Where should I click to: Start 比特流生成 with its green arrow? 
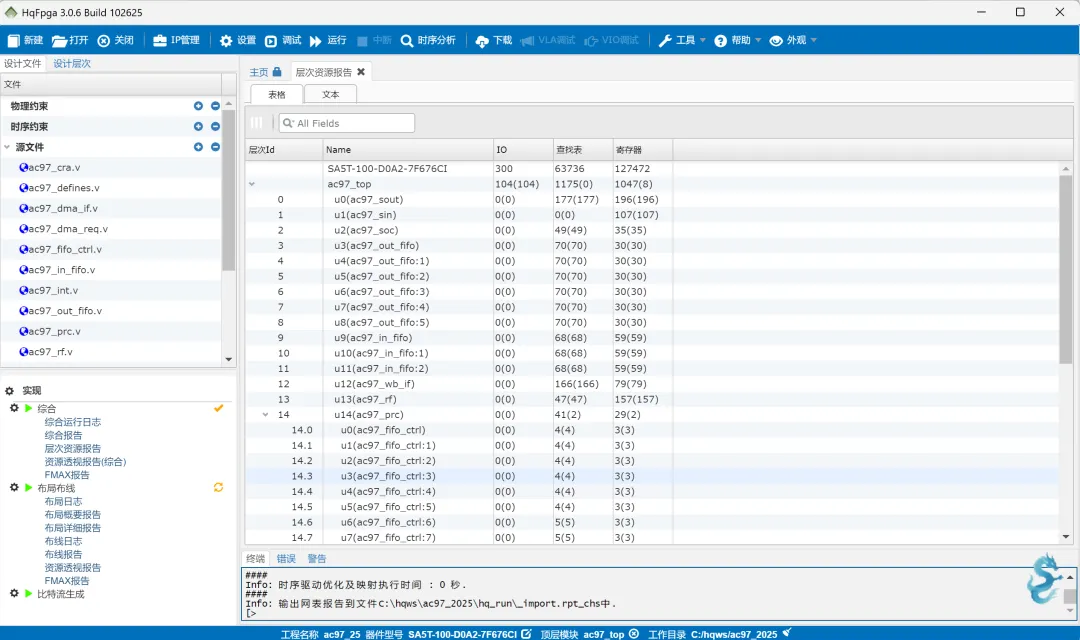(28, 594)
